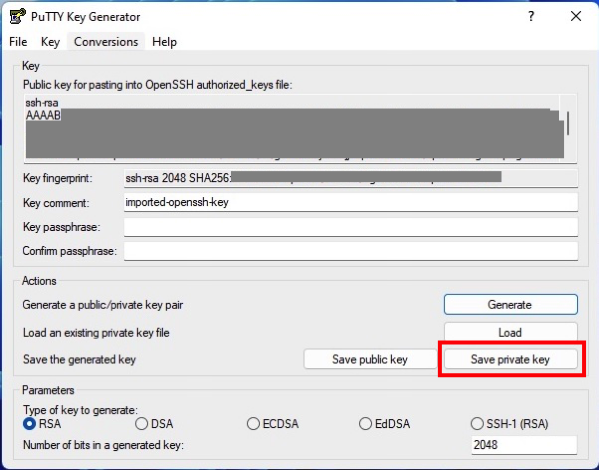Screen dimensions: 599x470
Task: Click Save private key button
Action: pyautogui.click(x=510, y=359)
